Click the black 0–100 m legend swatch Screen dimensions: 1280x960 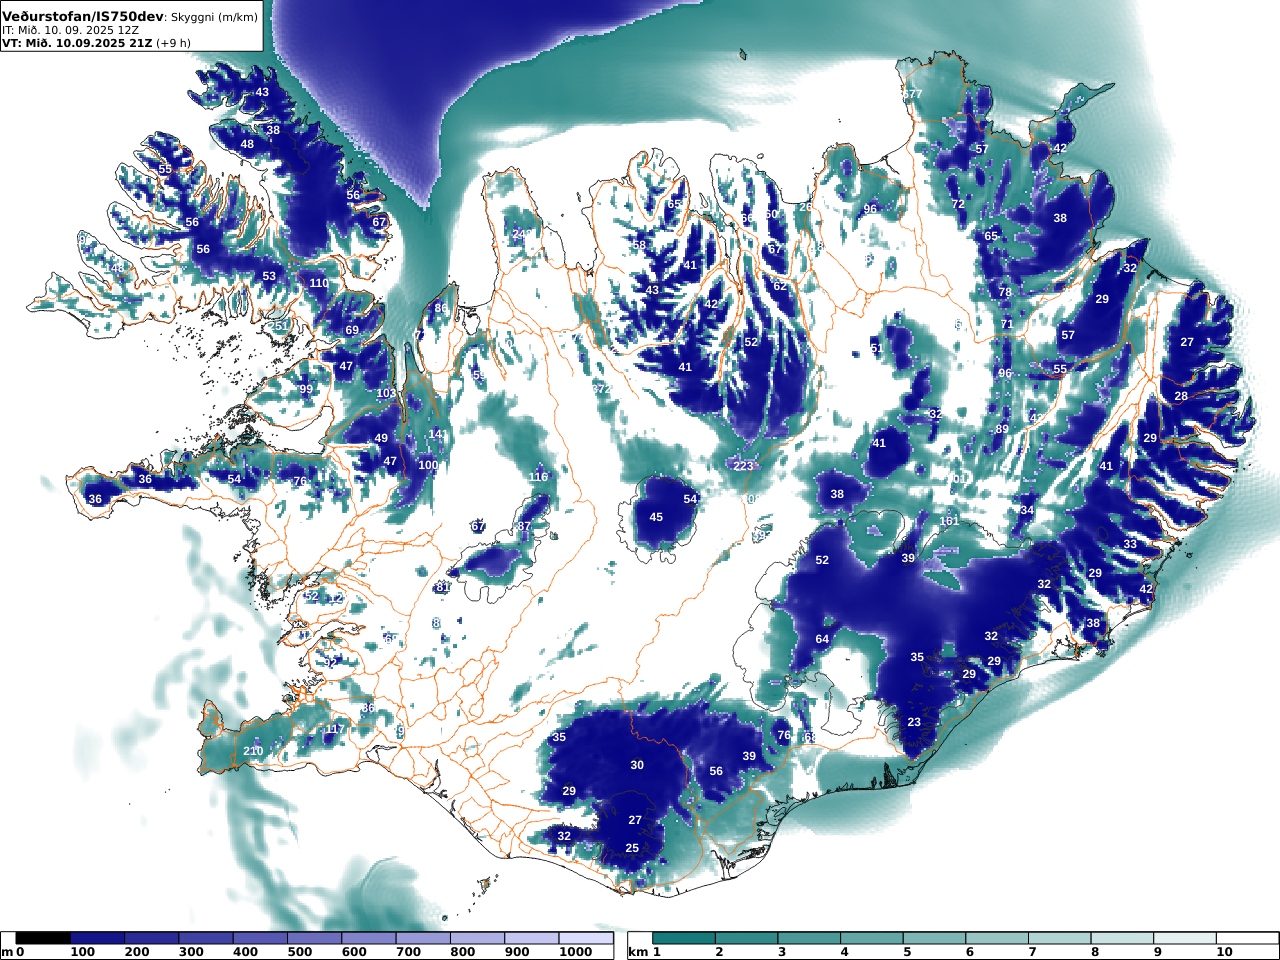click(x=43, y=938)
